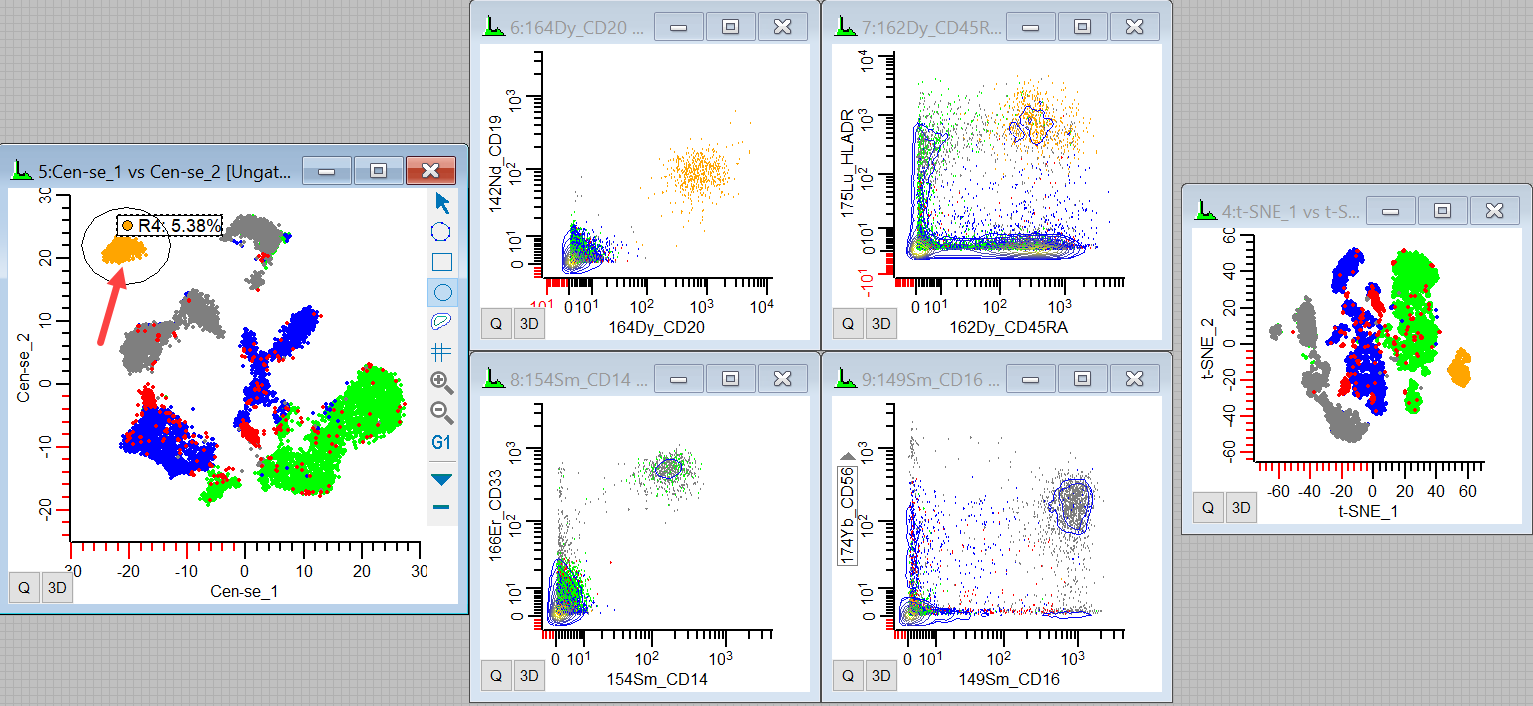Screen dimensions: 1533x706
Task: Collapse toolbar using the blue minus
Action: coord(441,508)
